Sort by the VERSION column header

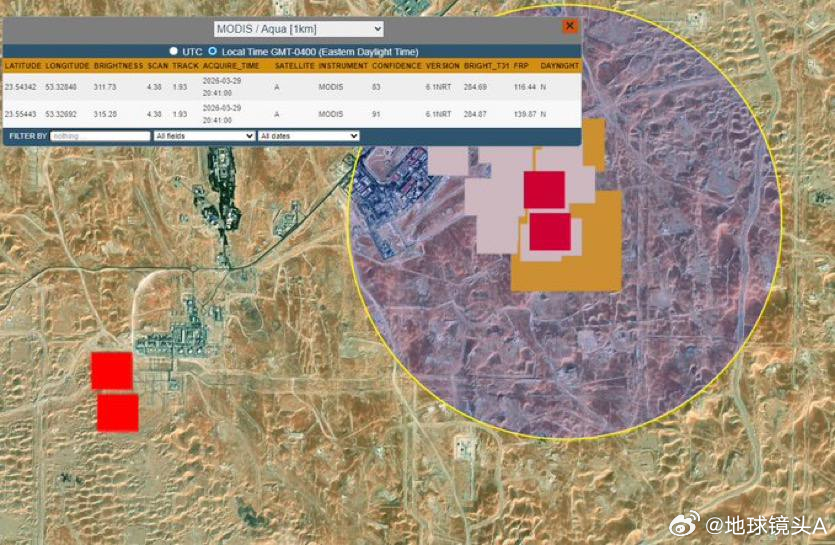click(443, 66)
